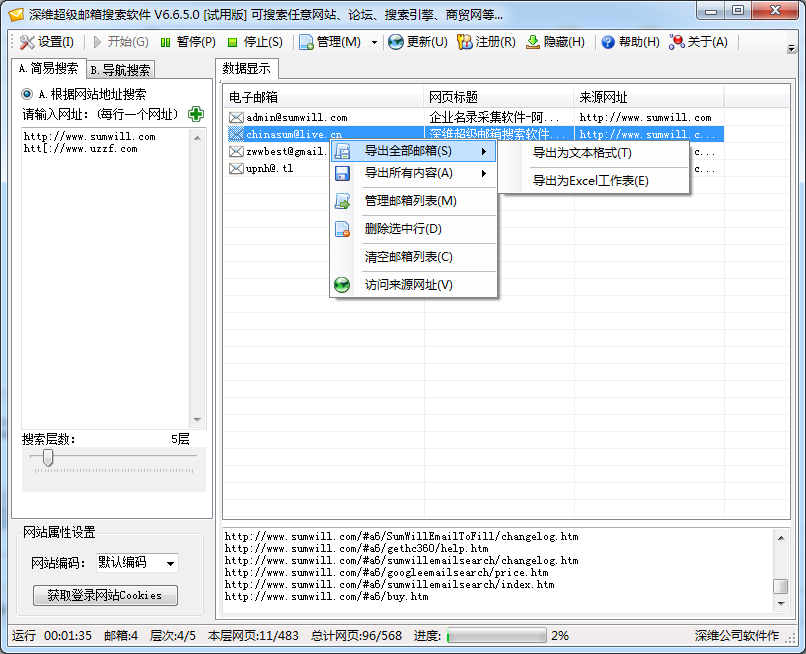Stop the search with 停止(S)

point(255,42)
